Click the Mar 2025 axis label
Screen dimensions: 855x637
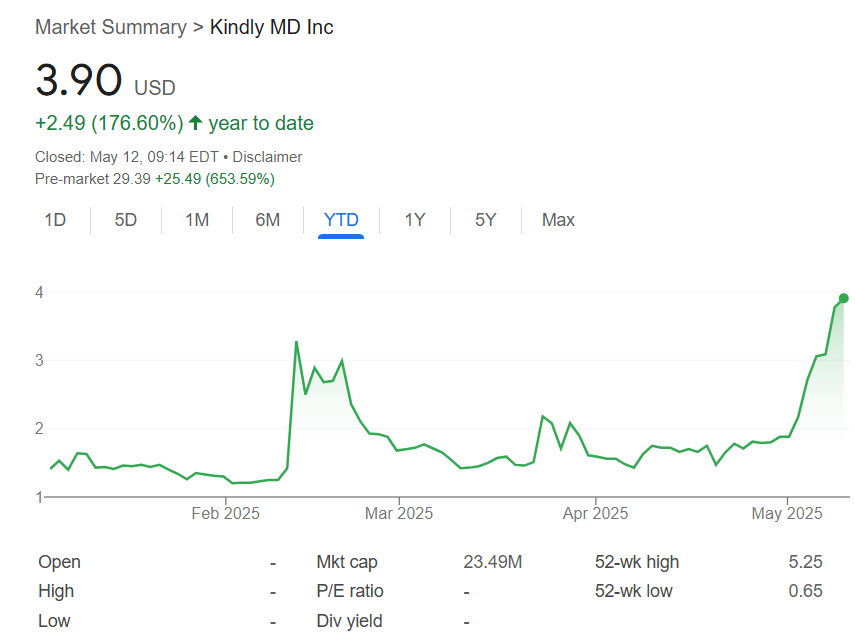pyautogui.click(x=399, y=513)
